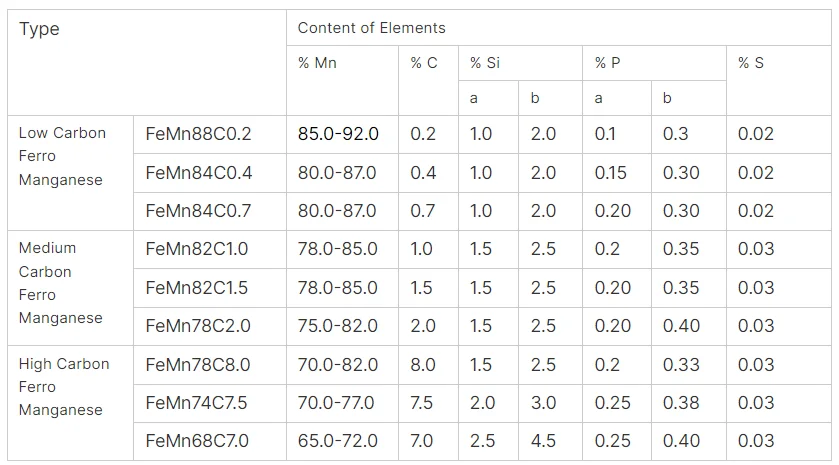Click the "% P" column header
Screen dimensions: 839x465
(x=607, y=63)
